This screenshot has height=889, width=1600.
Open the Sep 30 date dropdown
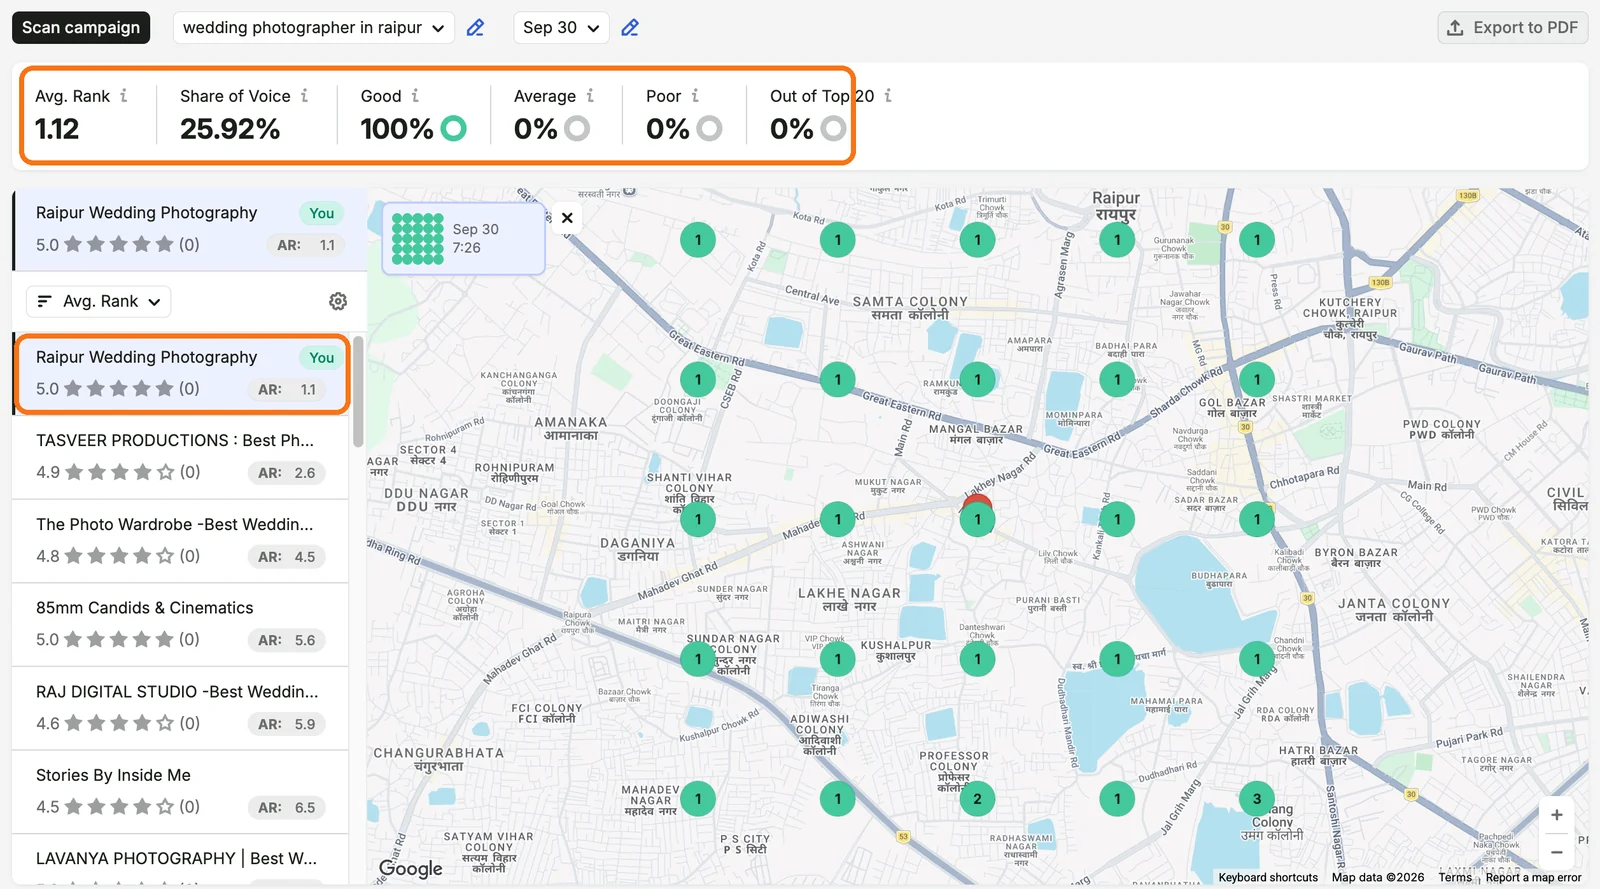click(561, 28)
